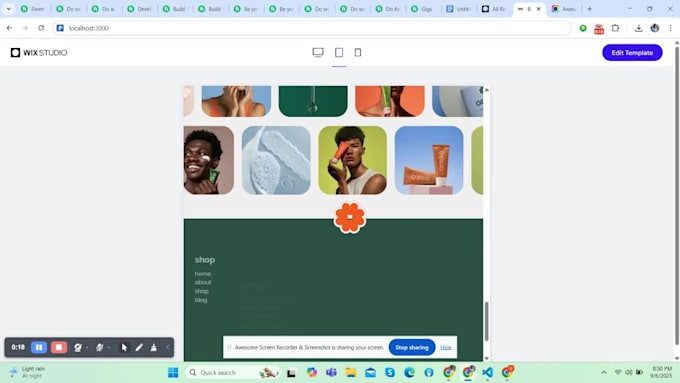Open the browser profile avatar
The height and width of the screenshot is (383, 680).
(654, 28)
